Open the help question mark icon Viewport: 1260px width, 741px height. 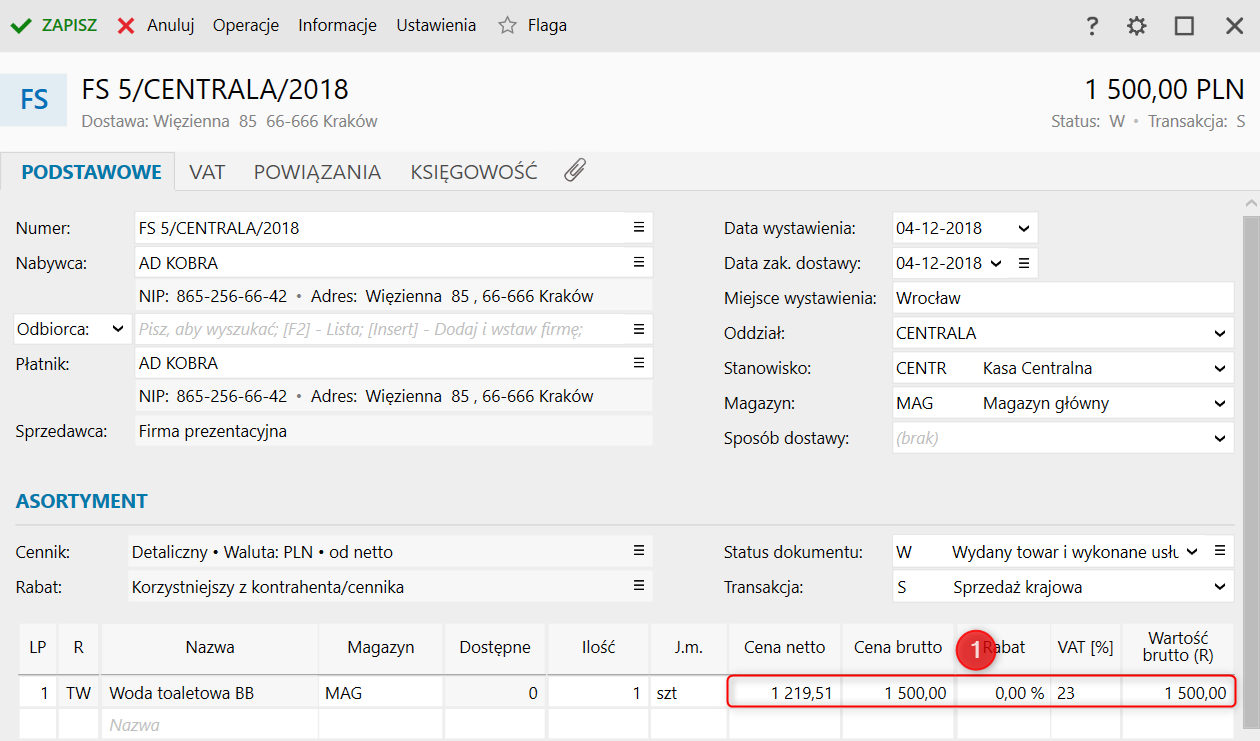point(1092,26)
